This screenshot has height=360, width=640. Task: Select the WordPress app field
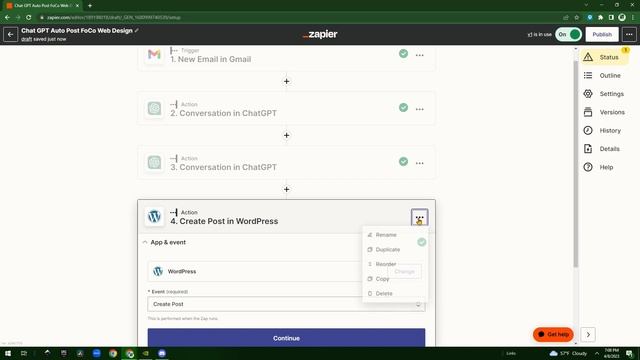click(286, 271)
